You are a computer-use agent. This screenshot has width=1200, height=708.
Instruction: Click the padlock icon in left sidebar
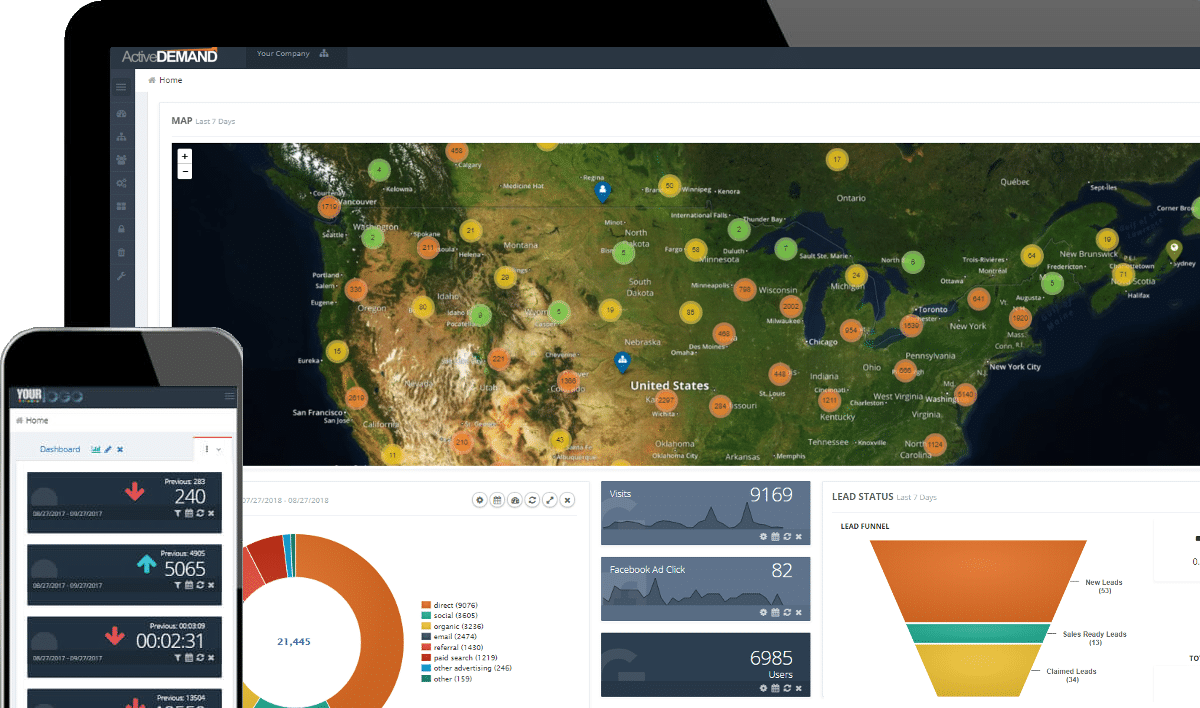pyautogui.click(x=121, y=229)
